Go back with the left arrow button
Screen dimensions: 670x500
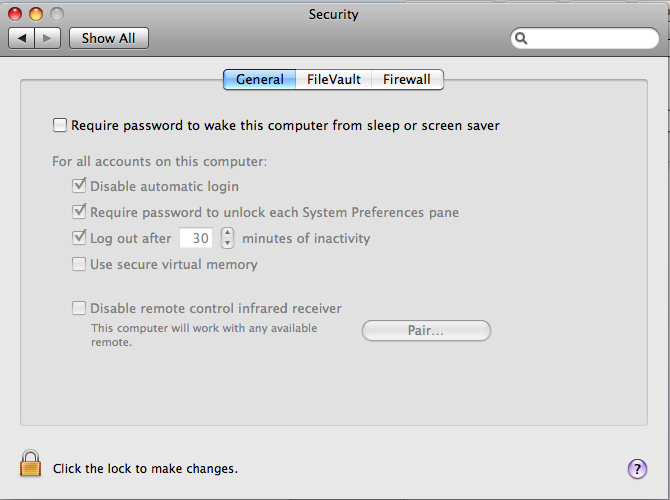[22, 38]
